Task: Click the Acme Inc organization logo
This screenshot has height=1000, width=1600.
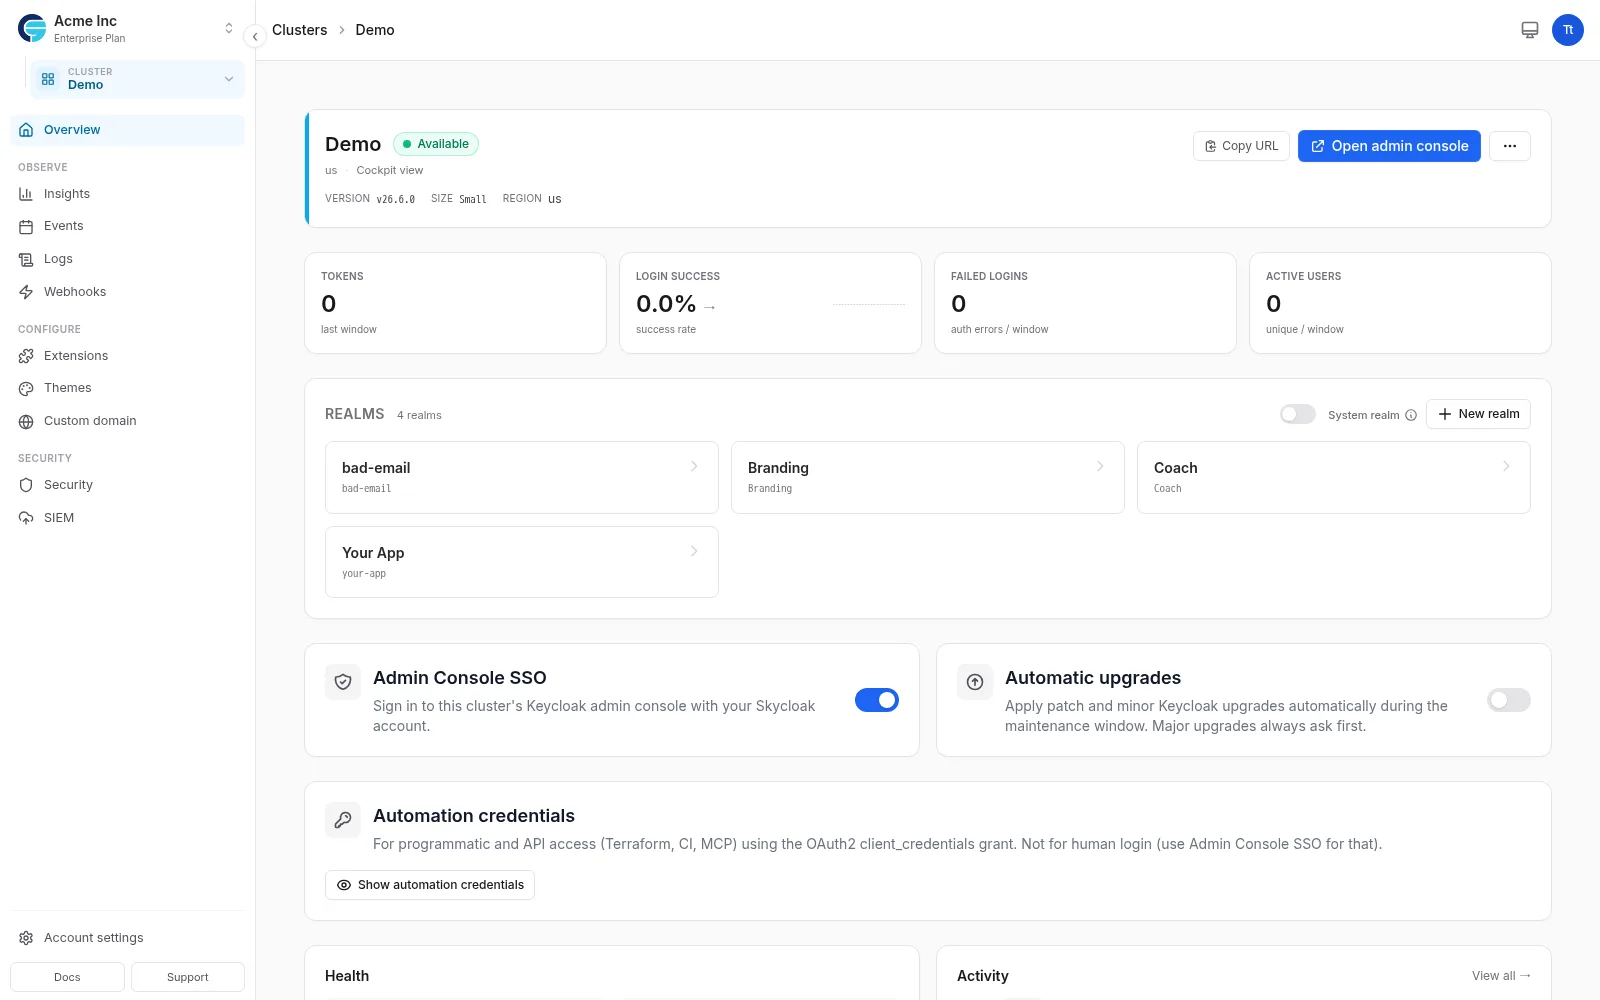Action: (32, 29)
